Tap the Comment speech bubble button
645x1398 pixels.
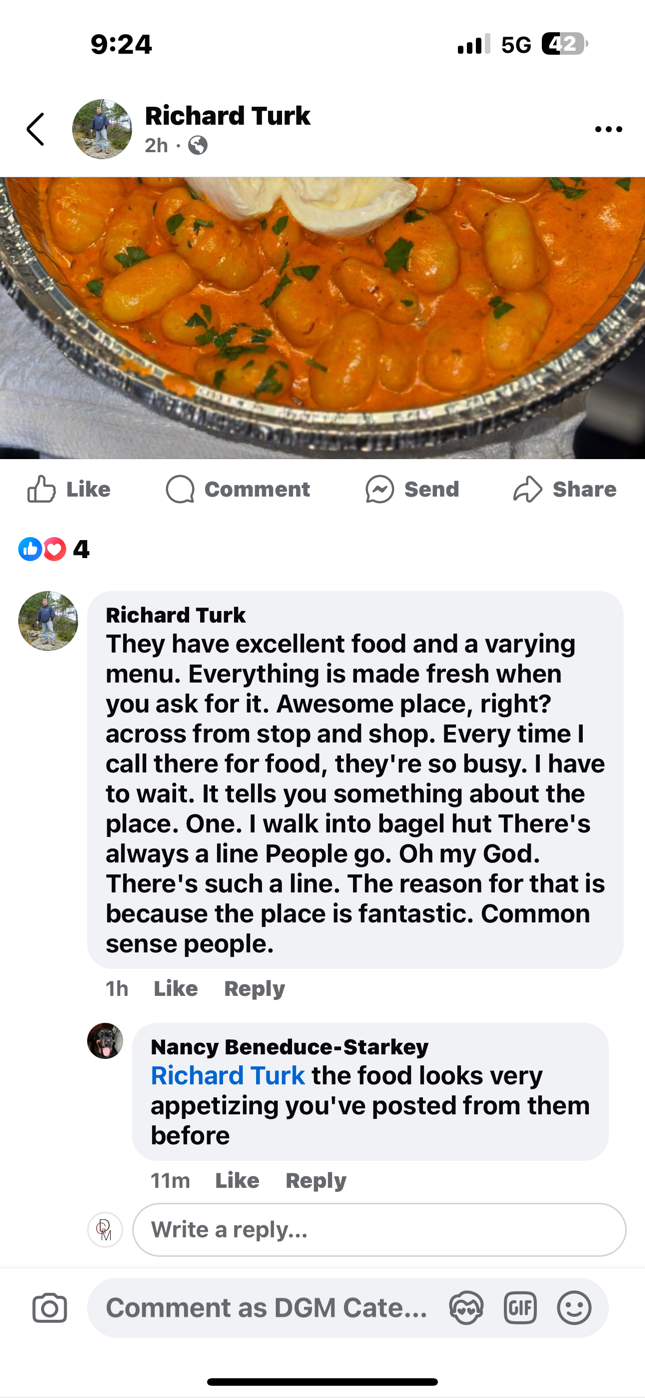[238, 489]
